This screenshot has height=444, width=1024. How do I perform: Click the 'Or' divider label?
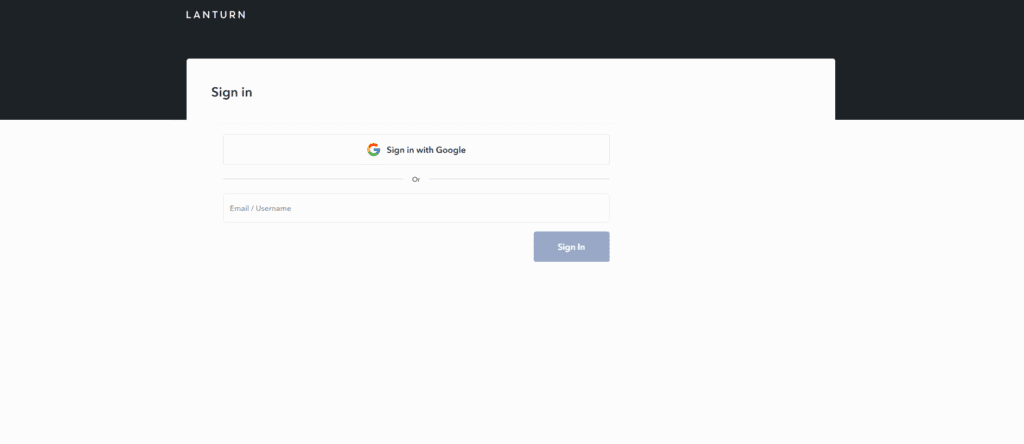[x=416, y=179]
